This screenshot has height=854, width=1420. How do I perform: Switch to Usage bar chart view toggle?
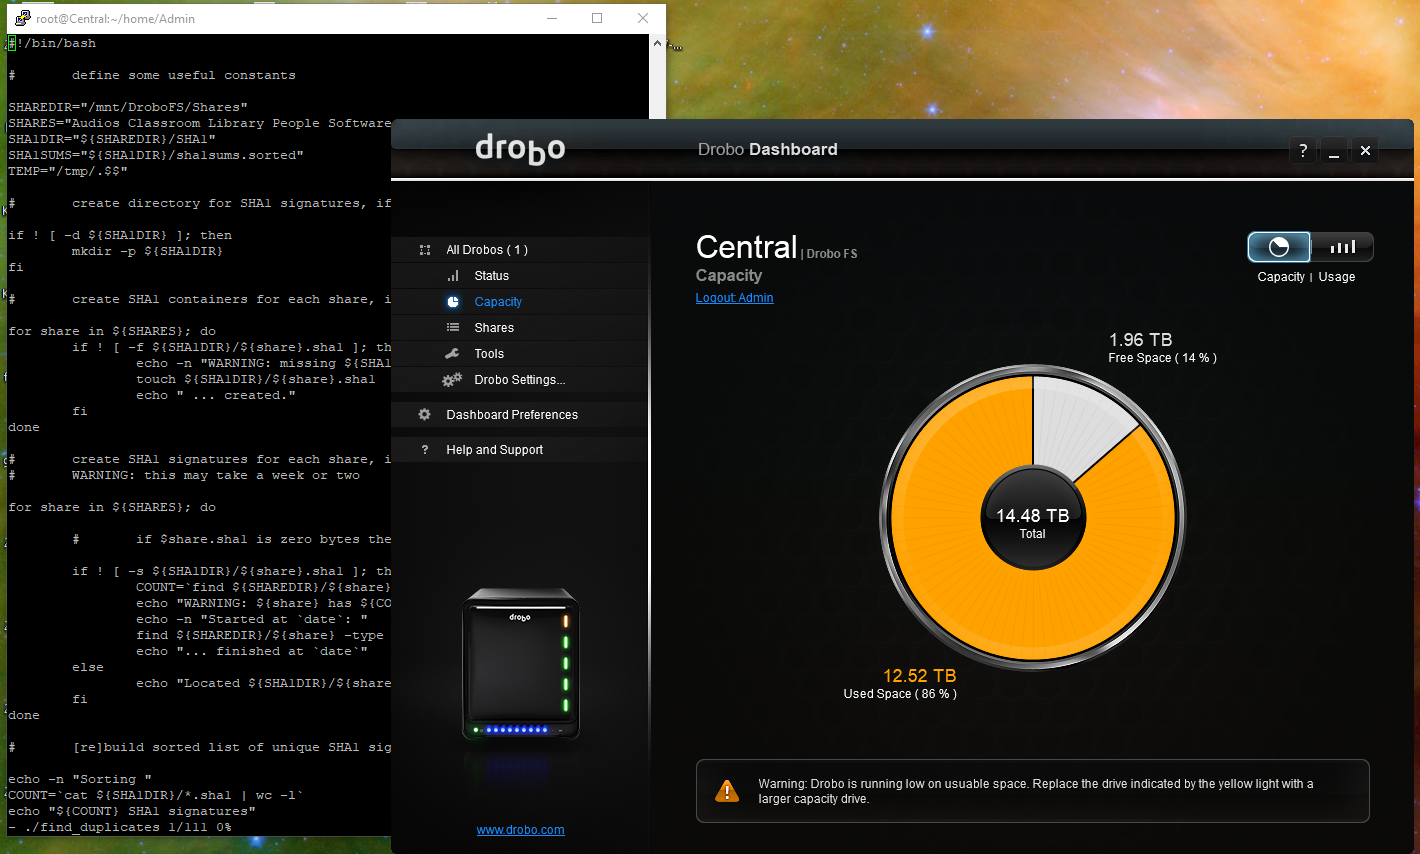coord(1342,247)
